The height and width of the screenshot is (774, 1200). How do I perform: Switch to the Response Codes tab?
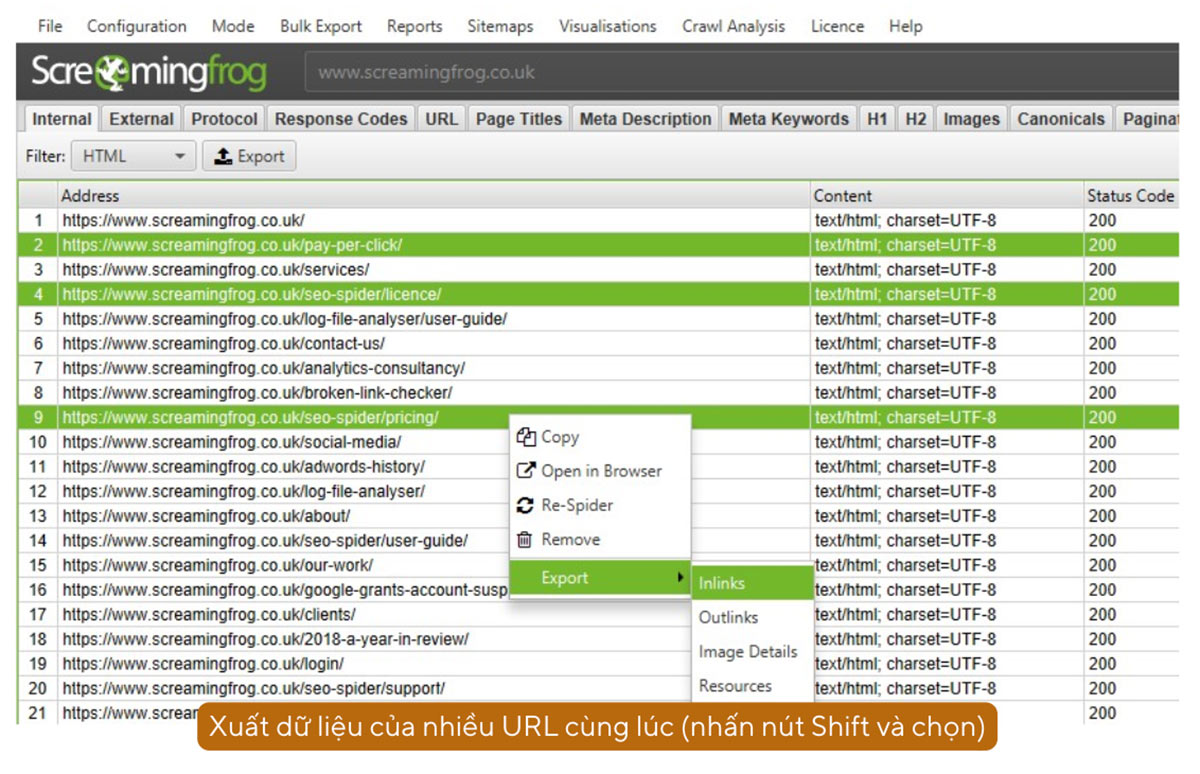(x=341, y=119)
